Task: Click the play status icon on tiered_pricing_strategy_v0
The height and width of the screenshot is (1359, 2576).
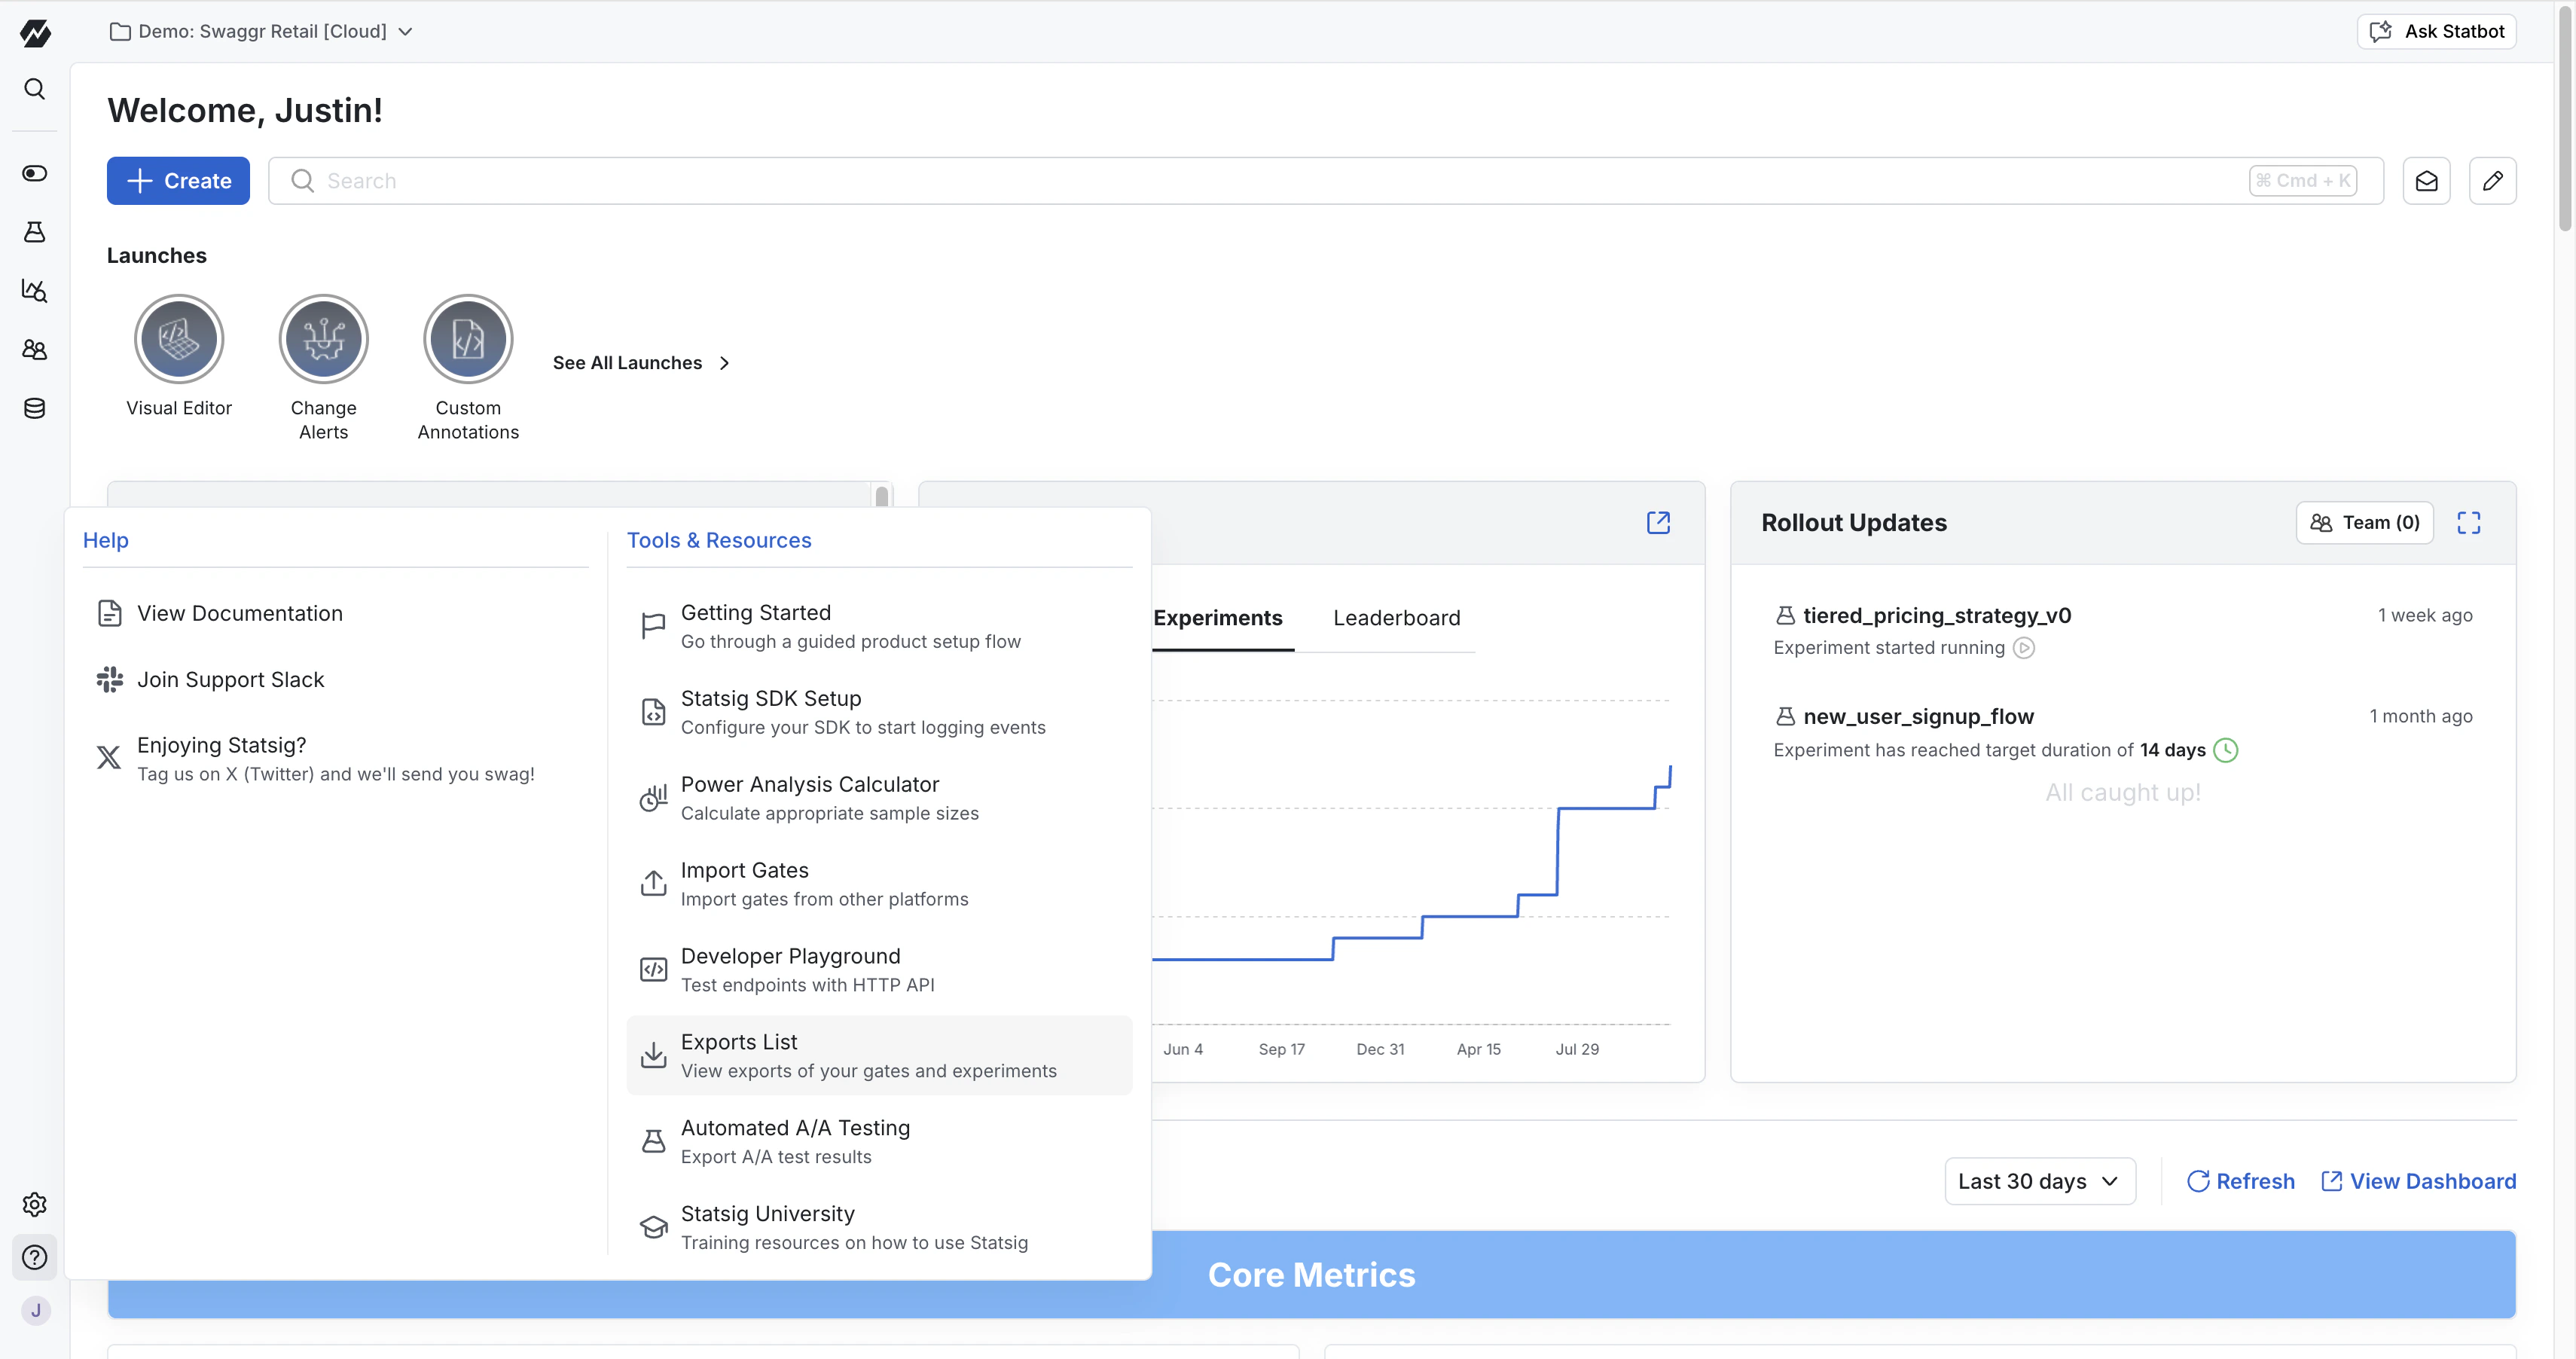Action: click(2025, 648)
